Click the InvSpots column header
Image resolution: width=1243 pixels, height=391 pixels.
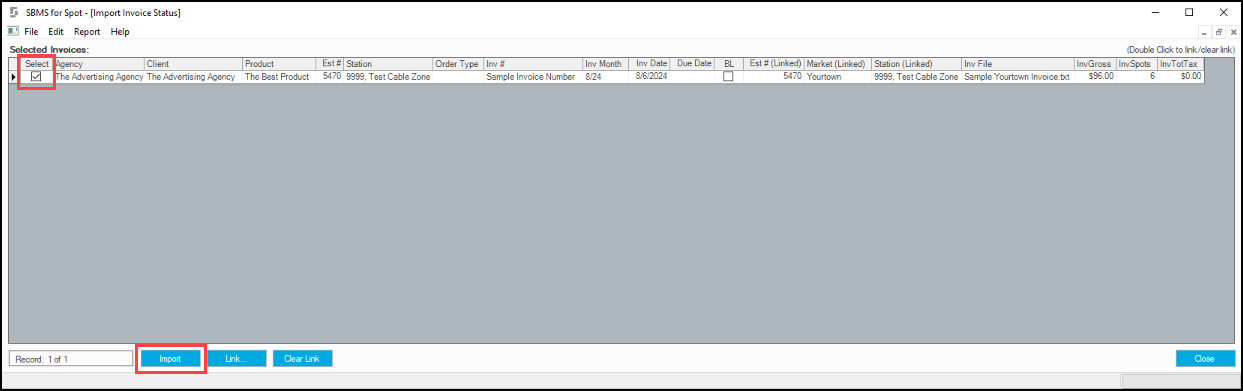[1137, 64]
